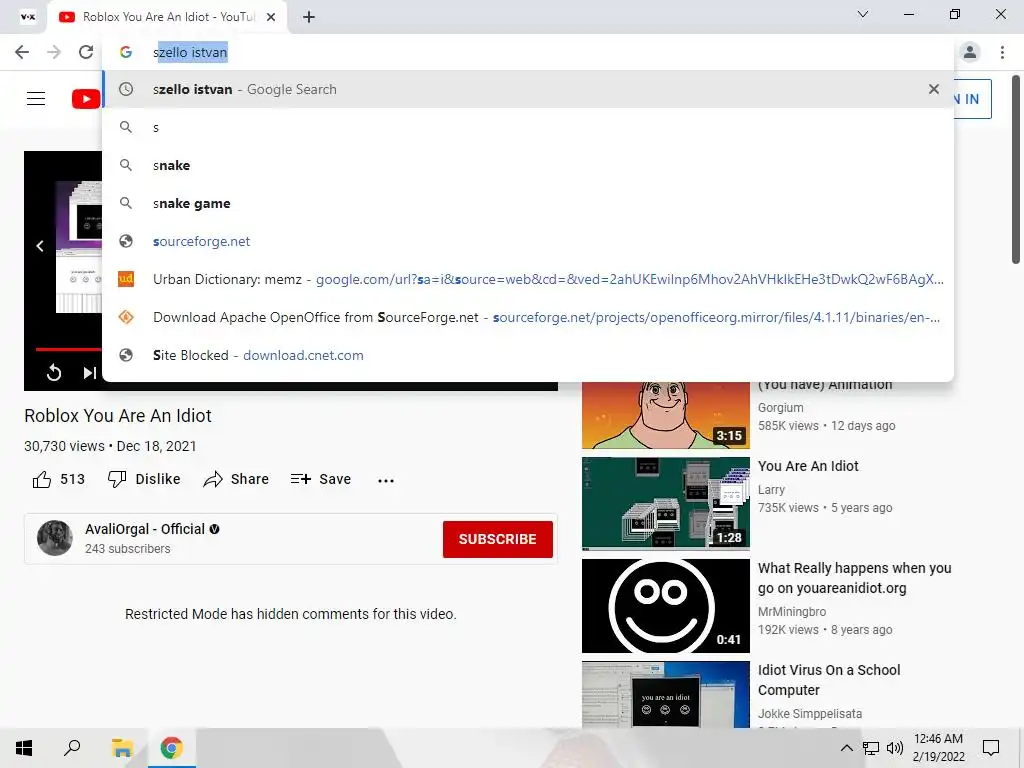
Task: Click the YouTube logo icon
Action: click(86, 99)
